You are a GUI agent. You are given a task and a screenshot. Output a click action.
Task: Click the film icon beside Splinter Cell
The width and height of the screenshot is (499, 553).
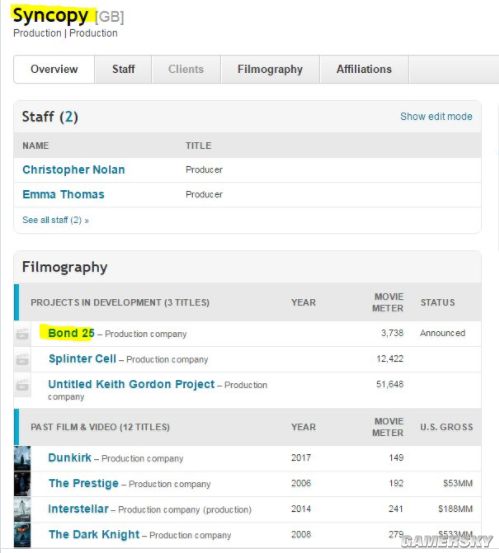(x=22, y=359)
